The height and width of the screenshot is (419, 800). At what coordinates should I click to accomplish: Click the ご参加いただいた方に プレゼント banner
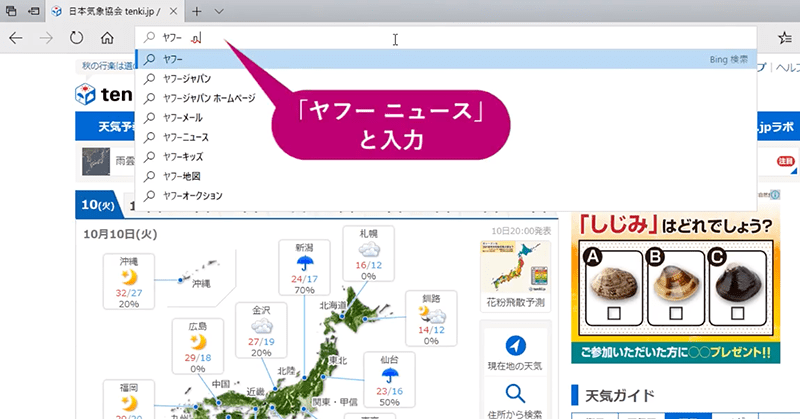click(x=676, y=353)
